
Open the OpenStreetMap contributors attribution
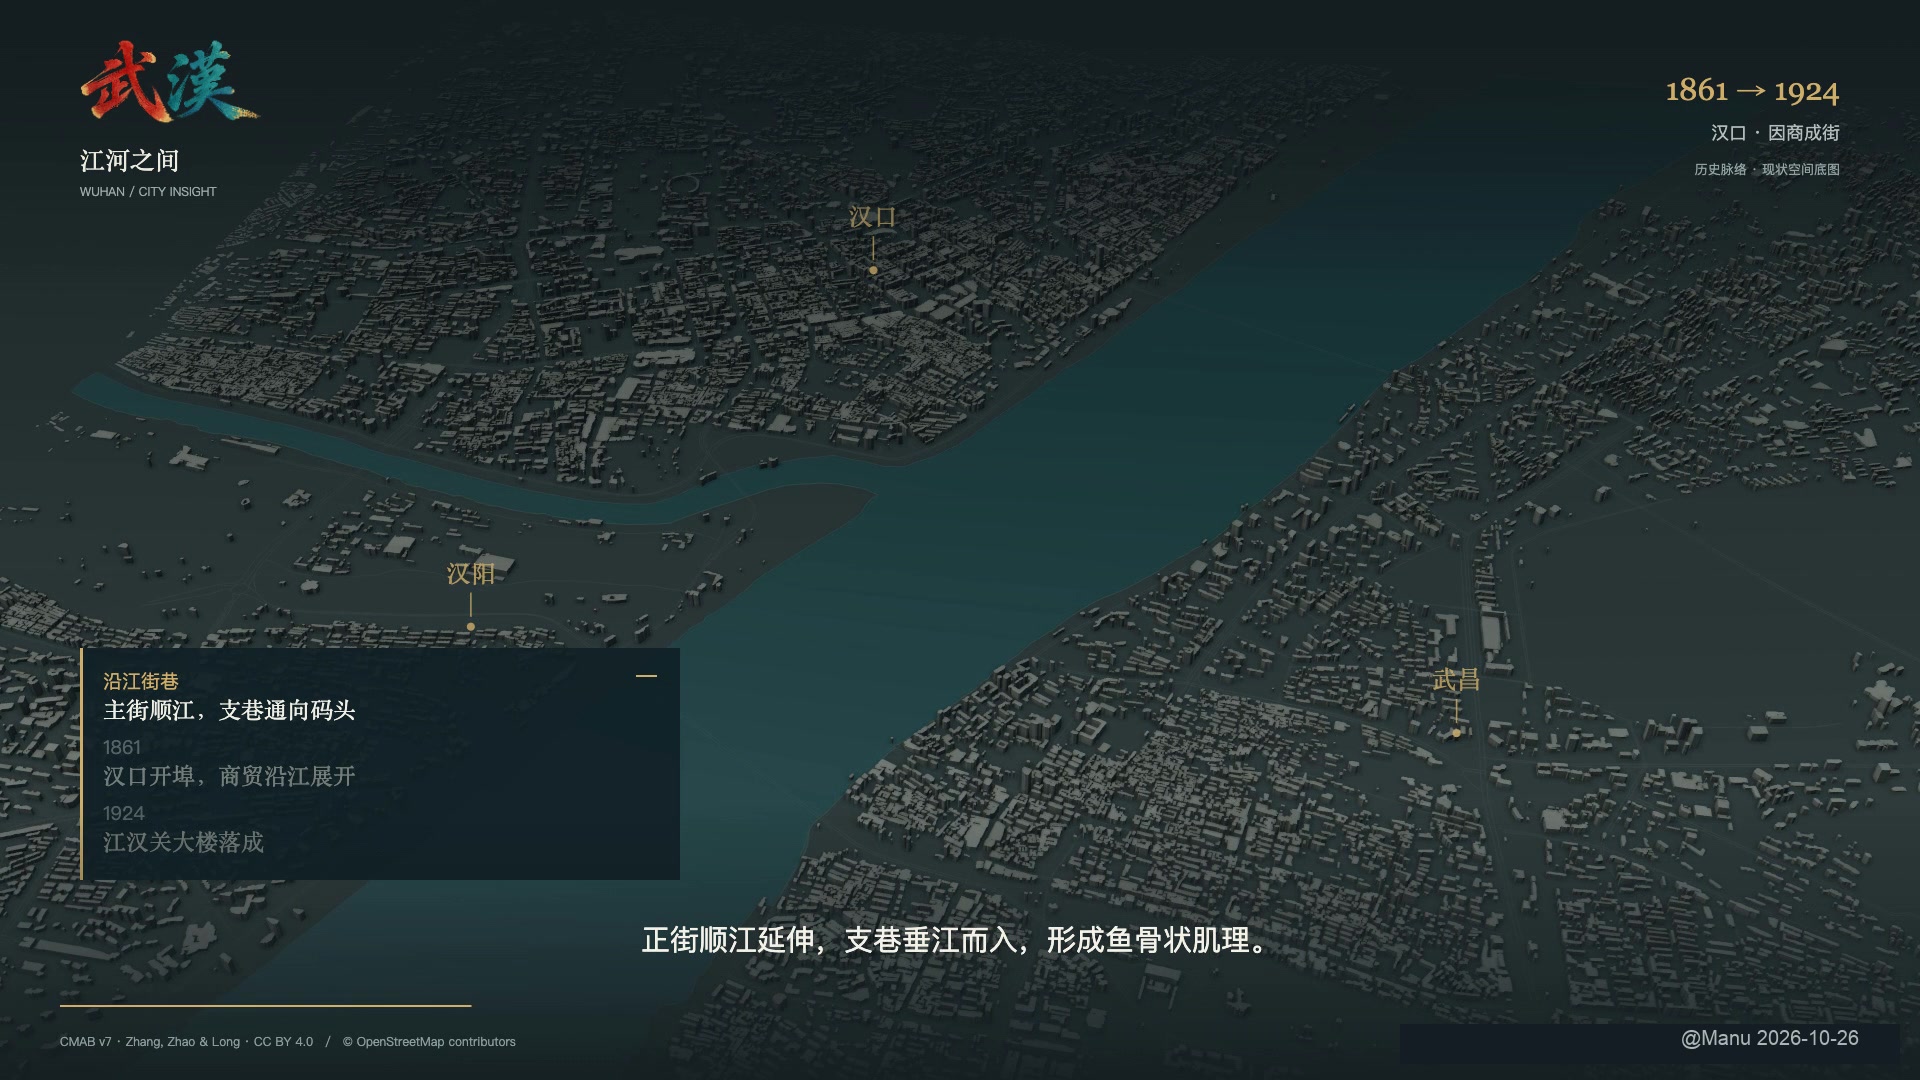pyautogui.click(x=429, y=1042)
